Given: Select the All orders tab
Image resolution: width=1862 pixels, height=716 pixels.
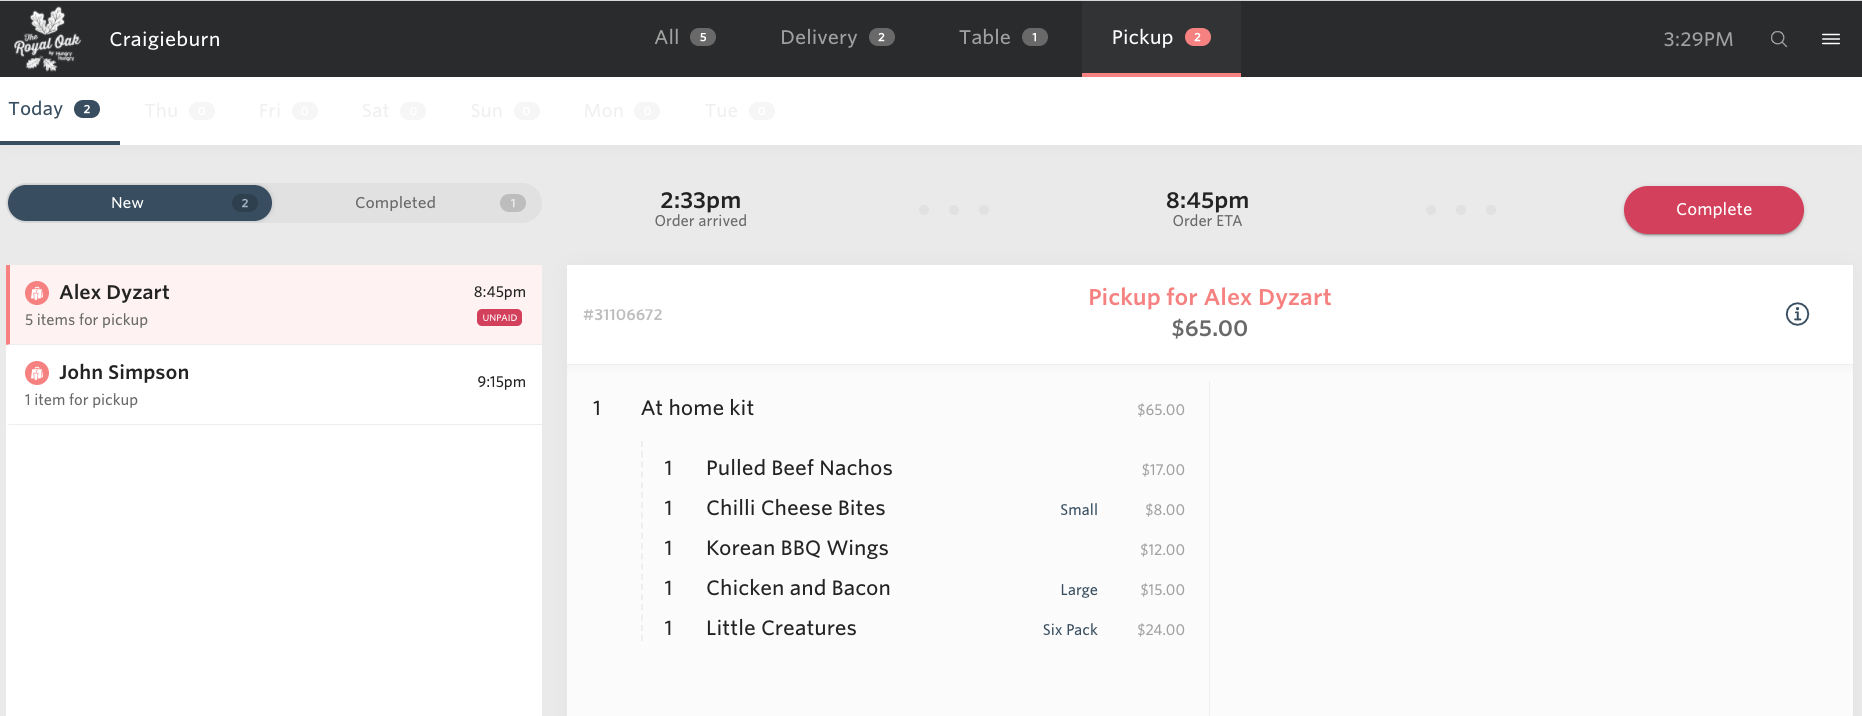Looking at the screenshot, I should pyautogui.click(x=685, y=37).
